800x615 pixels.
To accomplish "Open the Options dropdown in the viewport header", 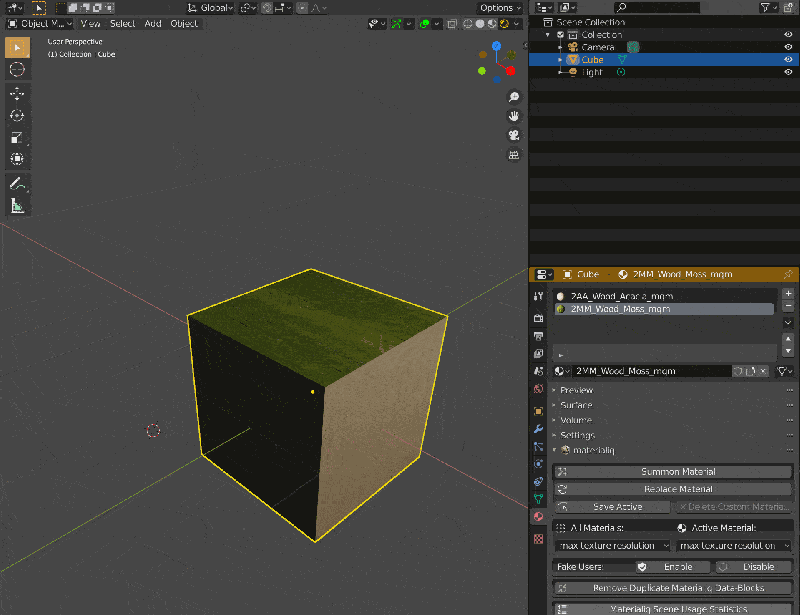I will 500,8.
